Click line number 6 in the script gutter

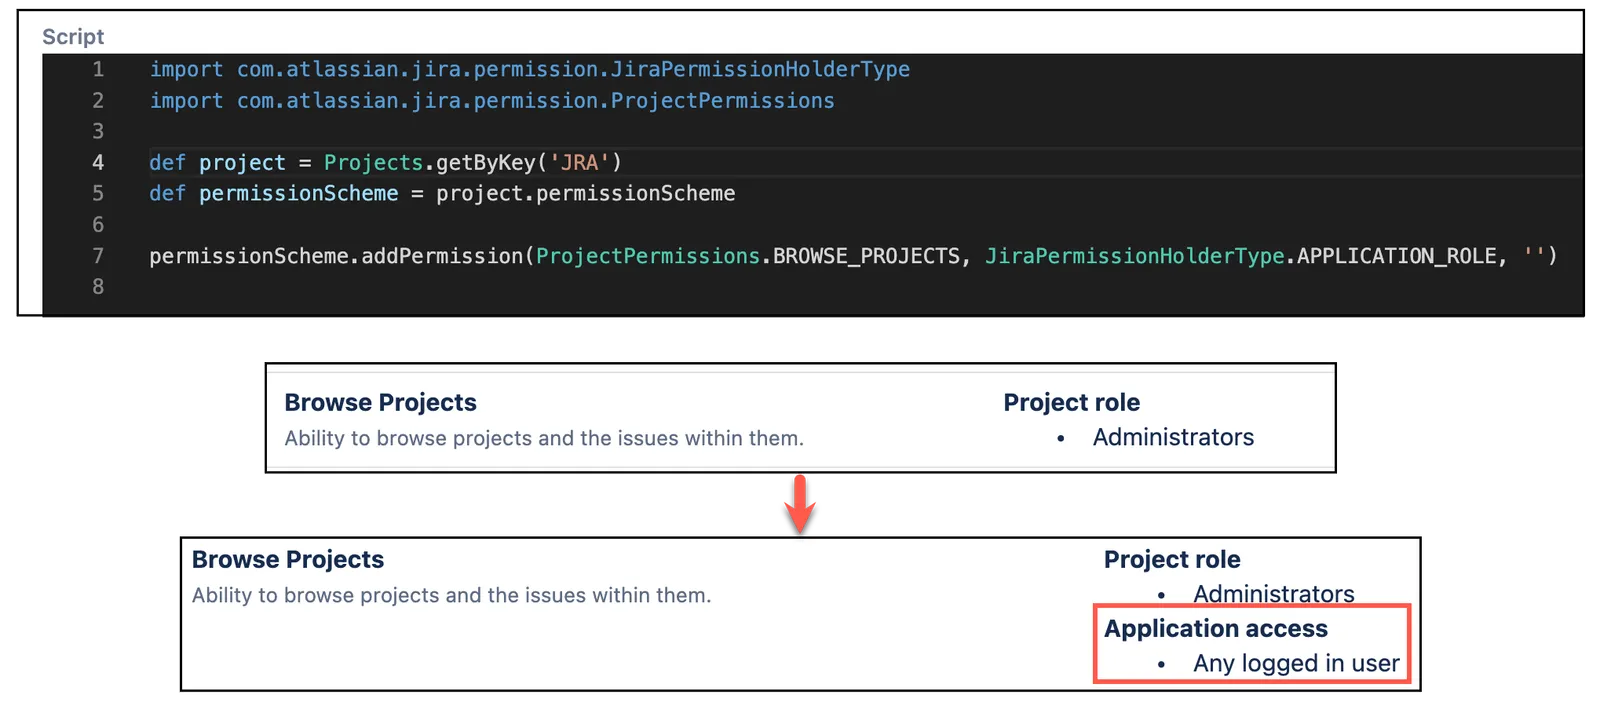tap(98, 225)
